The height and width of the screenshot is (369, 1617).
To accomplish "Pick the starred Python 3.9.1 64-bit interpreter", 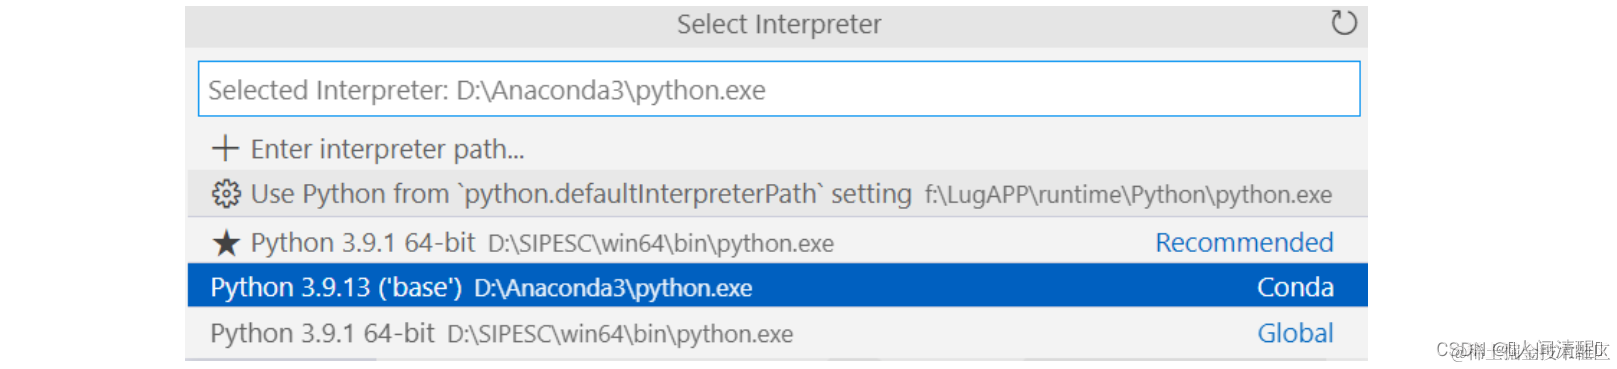I will pos(776,242).
